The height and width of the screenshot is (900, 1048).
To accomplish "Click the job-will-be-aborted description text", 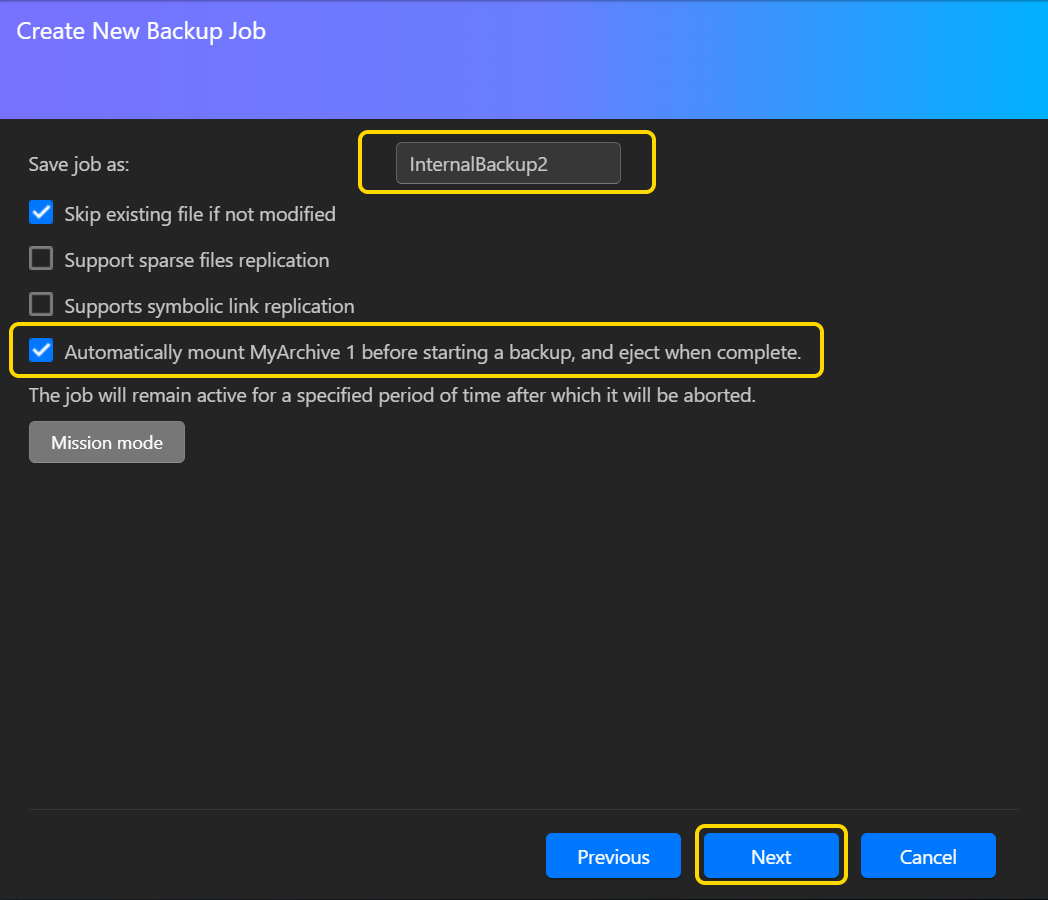I will pyautogui.click(x=392, y=395).
